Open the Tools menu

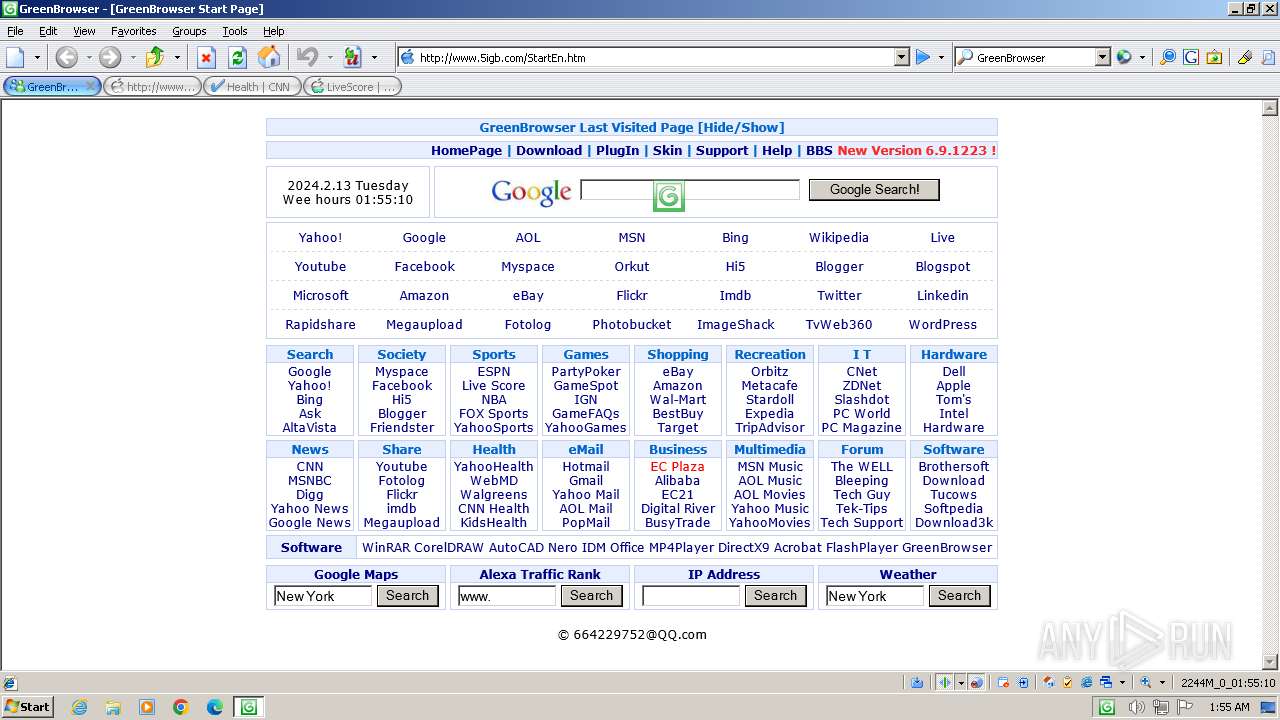click(235, 31)
